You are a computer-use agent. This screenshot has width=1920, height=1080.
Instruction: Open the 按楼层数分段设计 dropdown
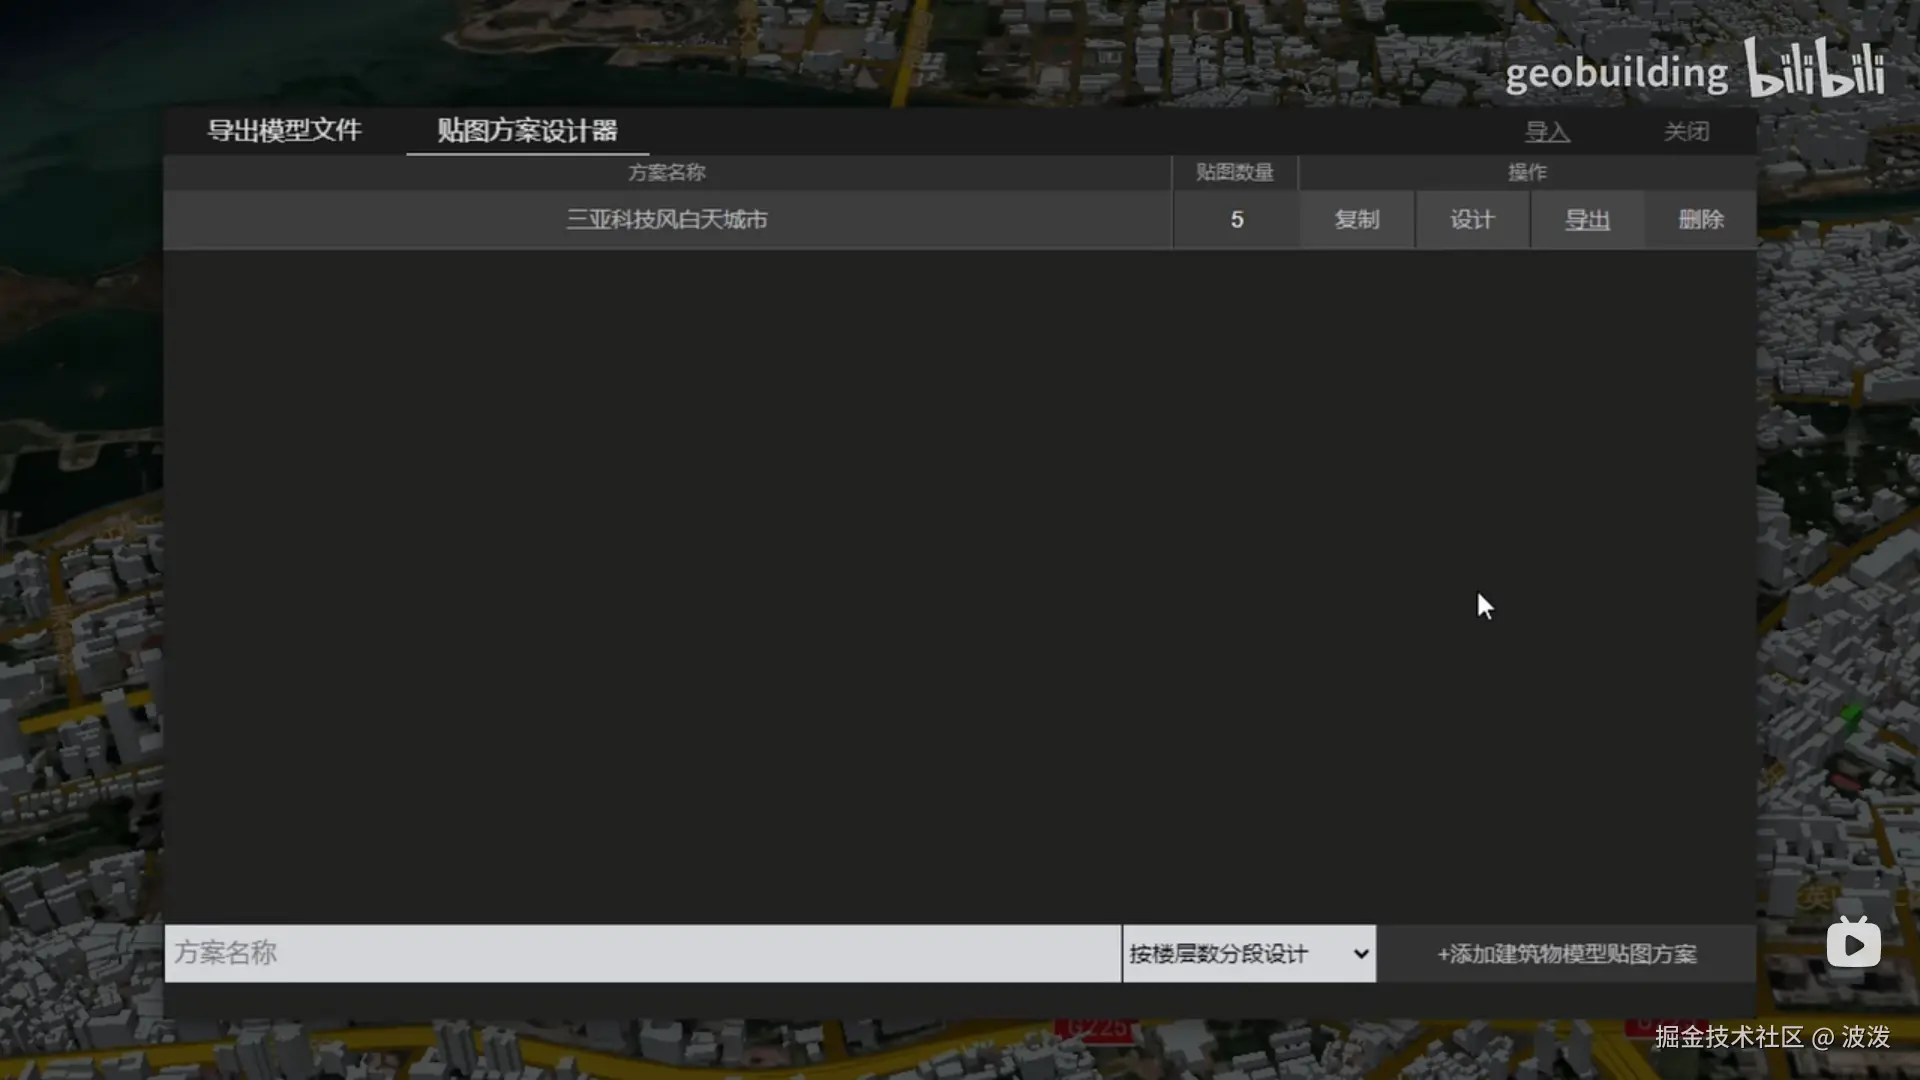(x=1248, y=954)
